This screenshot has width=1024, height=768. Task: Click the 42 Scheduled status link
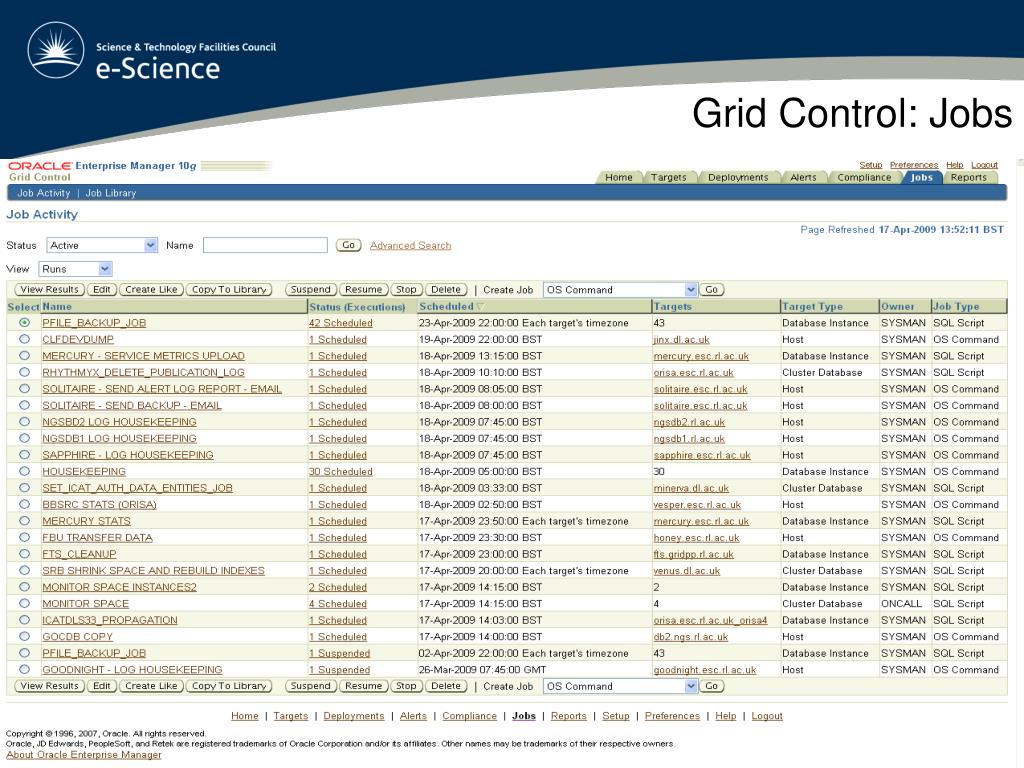(x=340, y=323)
